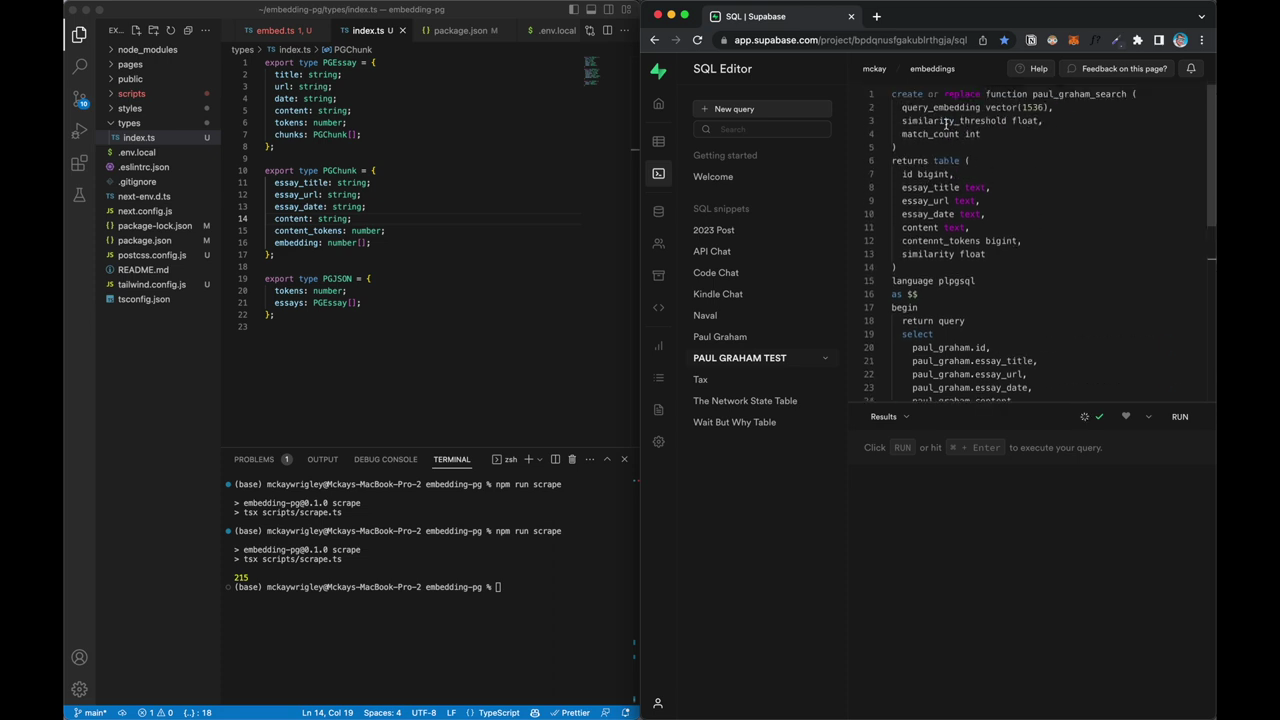Viewport: 1280px width, 720px height.
Task: Open the DEBUG CONSOLE panel tab
Action: pyautogui.click(x=385, y=459)
